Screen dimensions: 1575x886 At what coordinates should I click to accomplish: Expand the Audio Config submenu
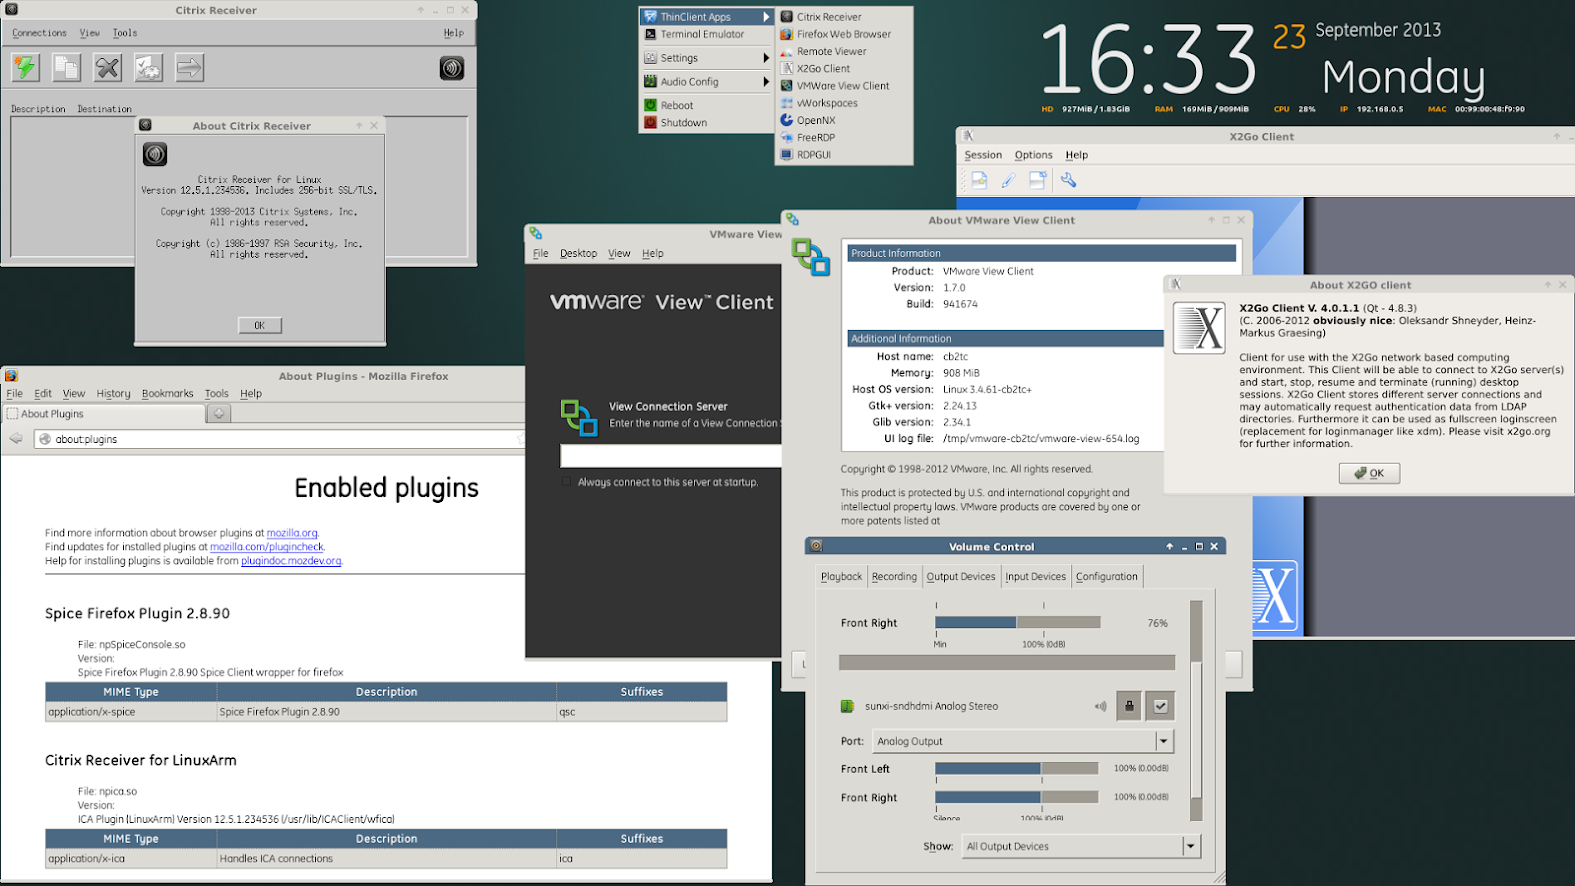tap(707, 82)
